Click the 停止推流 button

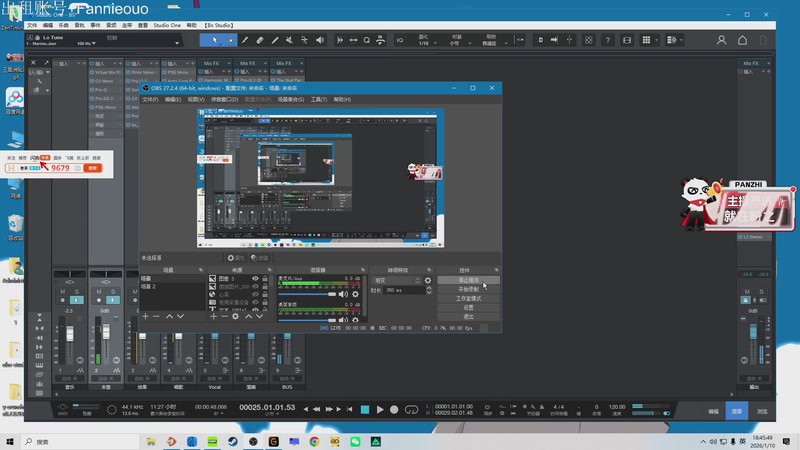tap(469, 281)
